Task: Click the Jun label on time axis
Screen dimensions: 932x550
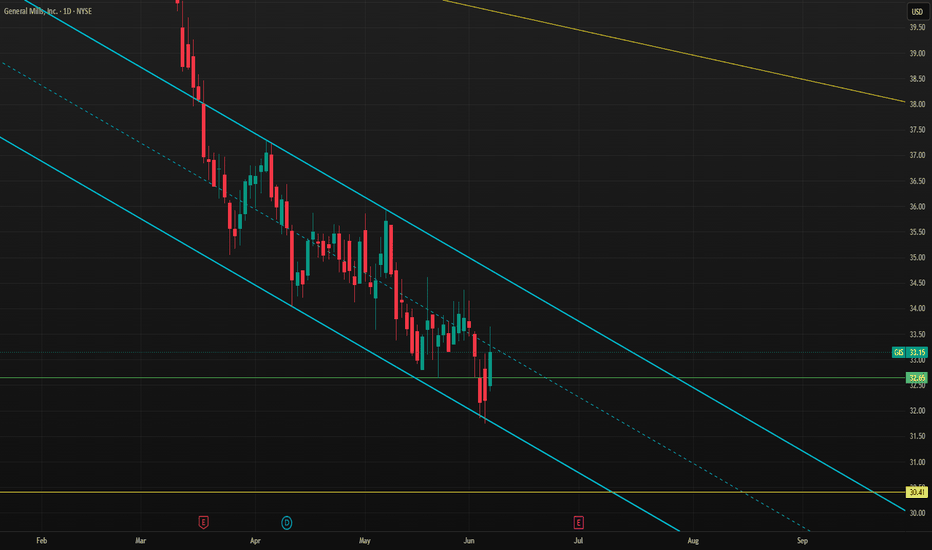Action: click(469, 540)
